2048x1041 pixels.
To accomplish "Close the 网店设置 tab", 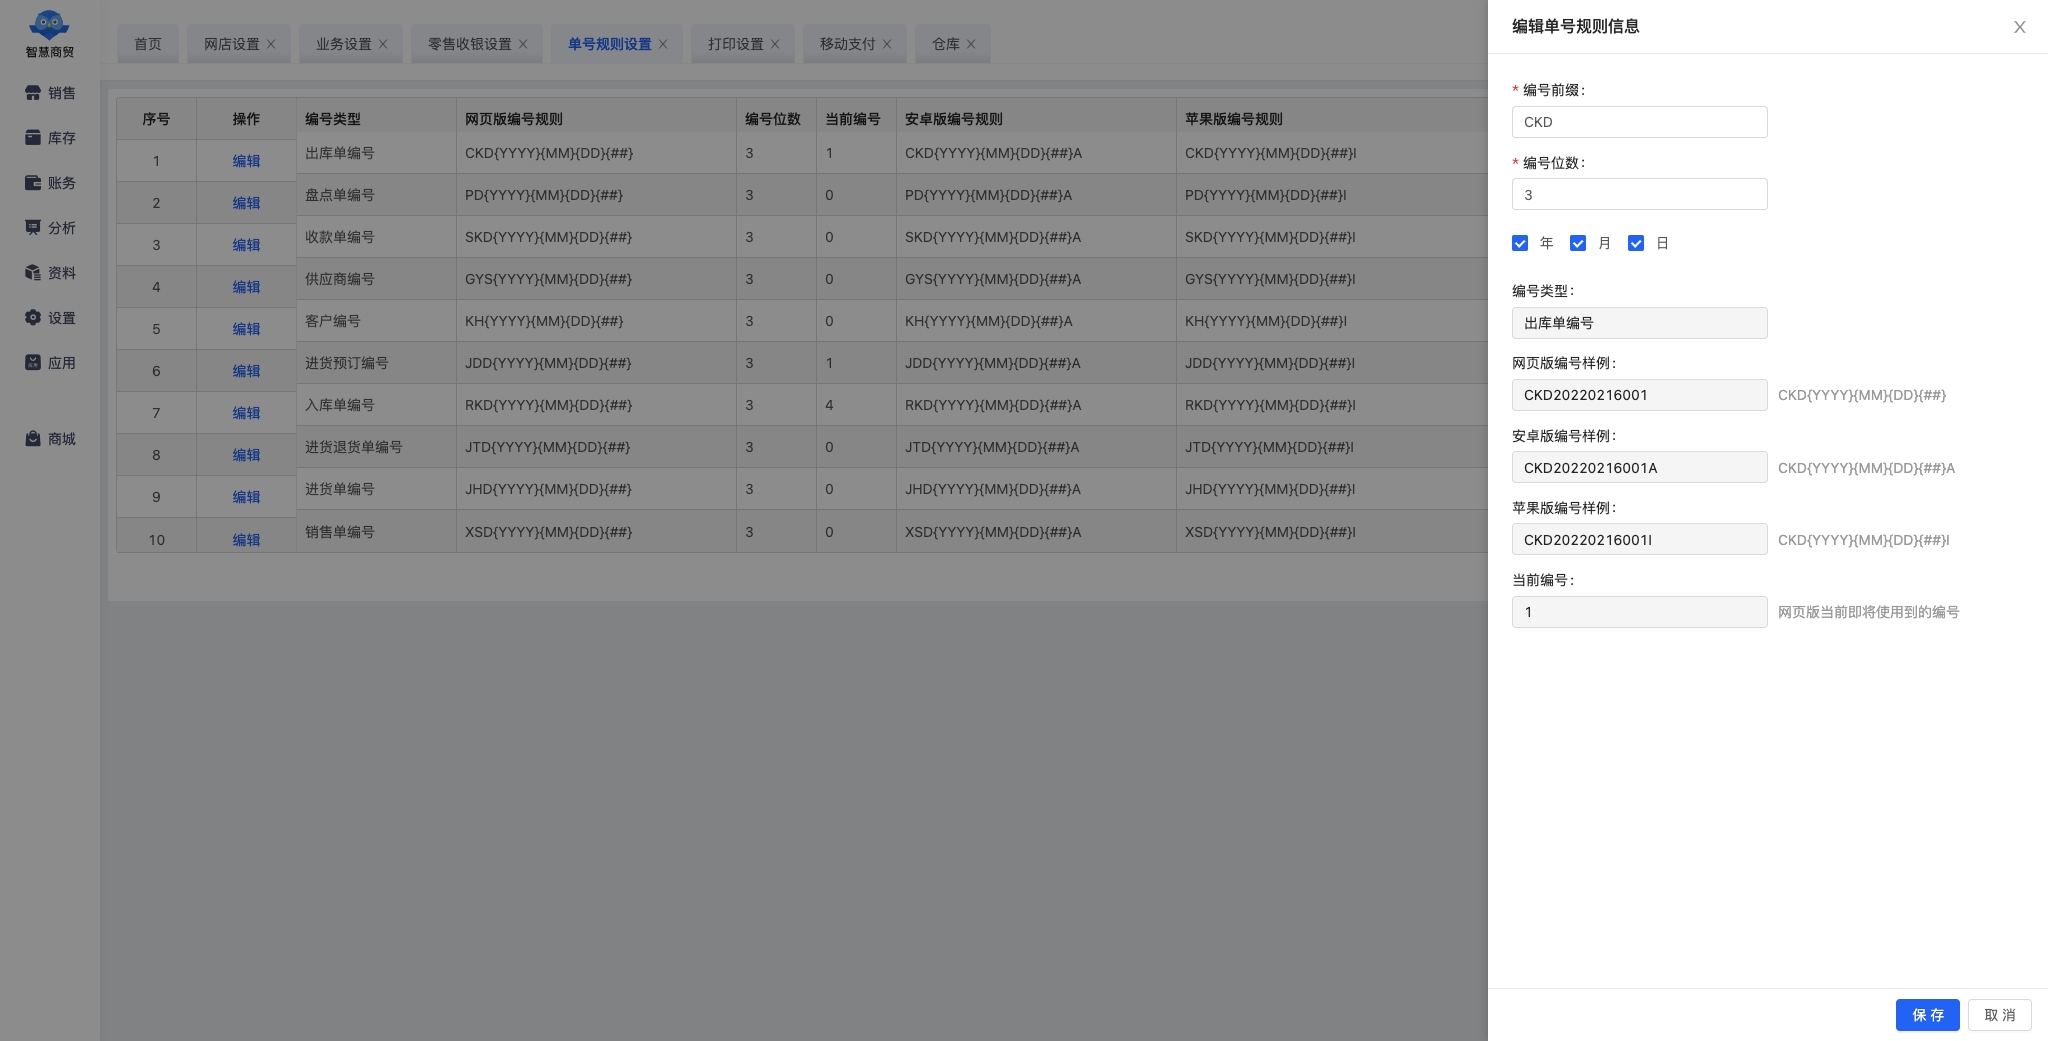I will (271, 44).
